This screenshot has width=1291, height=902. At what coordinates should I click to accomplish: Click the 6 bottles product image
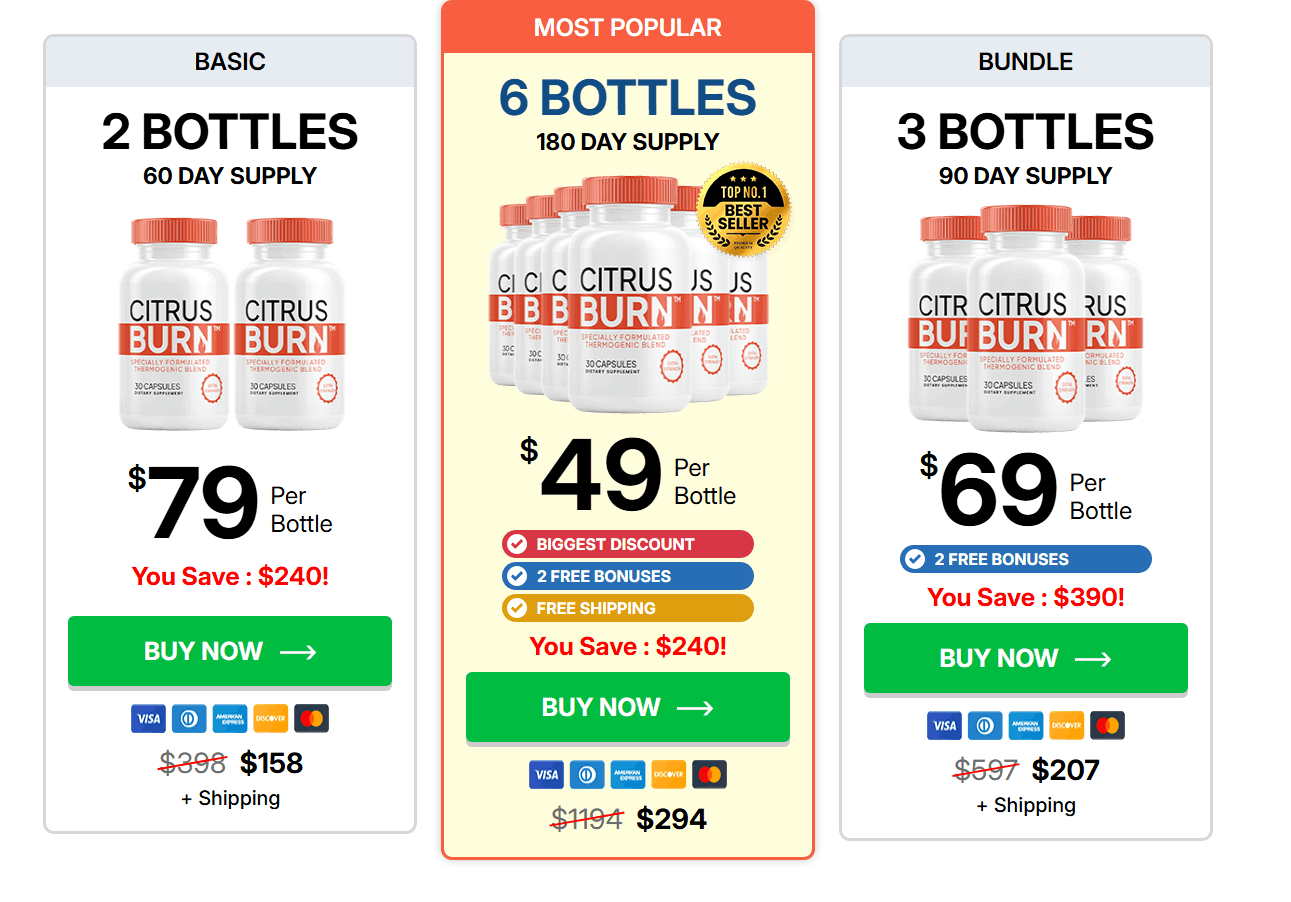tap(628, 295)
